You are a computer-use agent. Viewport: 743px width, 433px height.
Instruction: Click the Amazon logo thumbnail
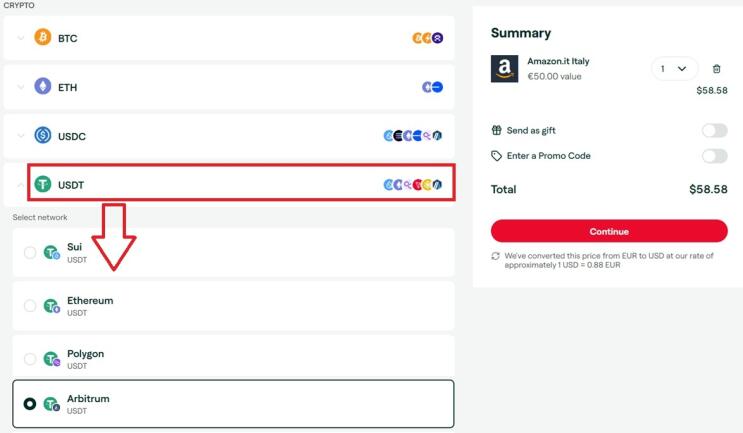pyautogui.click(x=505, y=69)
